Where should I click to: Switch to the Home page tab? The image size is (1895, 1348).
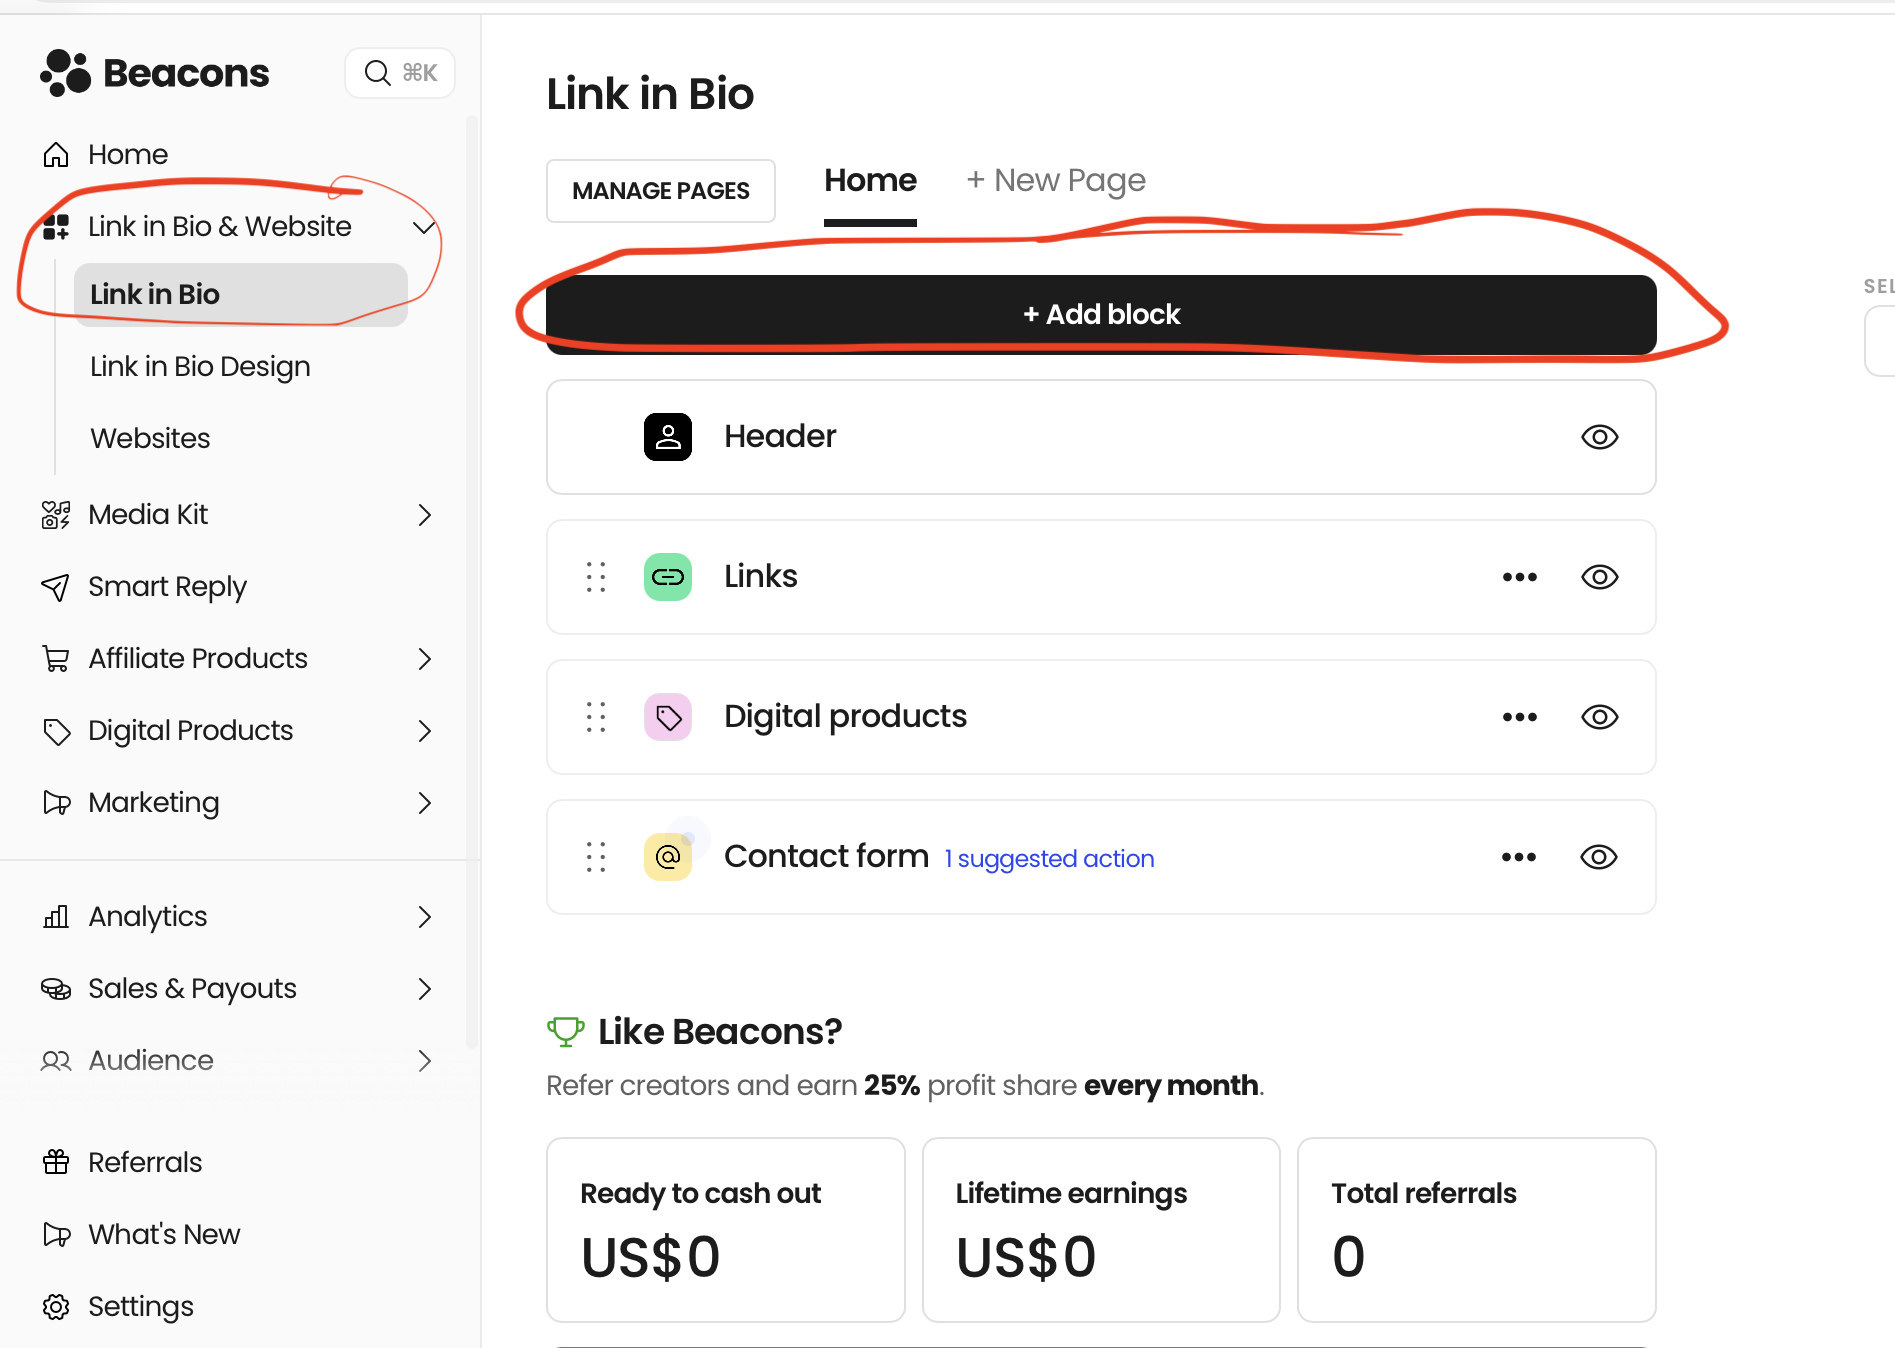(870, 181)
